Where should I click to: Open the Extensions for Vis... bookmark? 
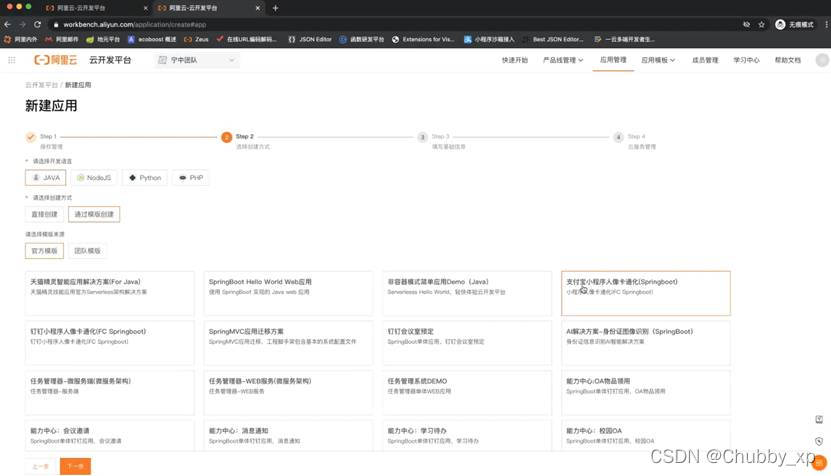click(423, 39)
